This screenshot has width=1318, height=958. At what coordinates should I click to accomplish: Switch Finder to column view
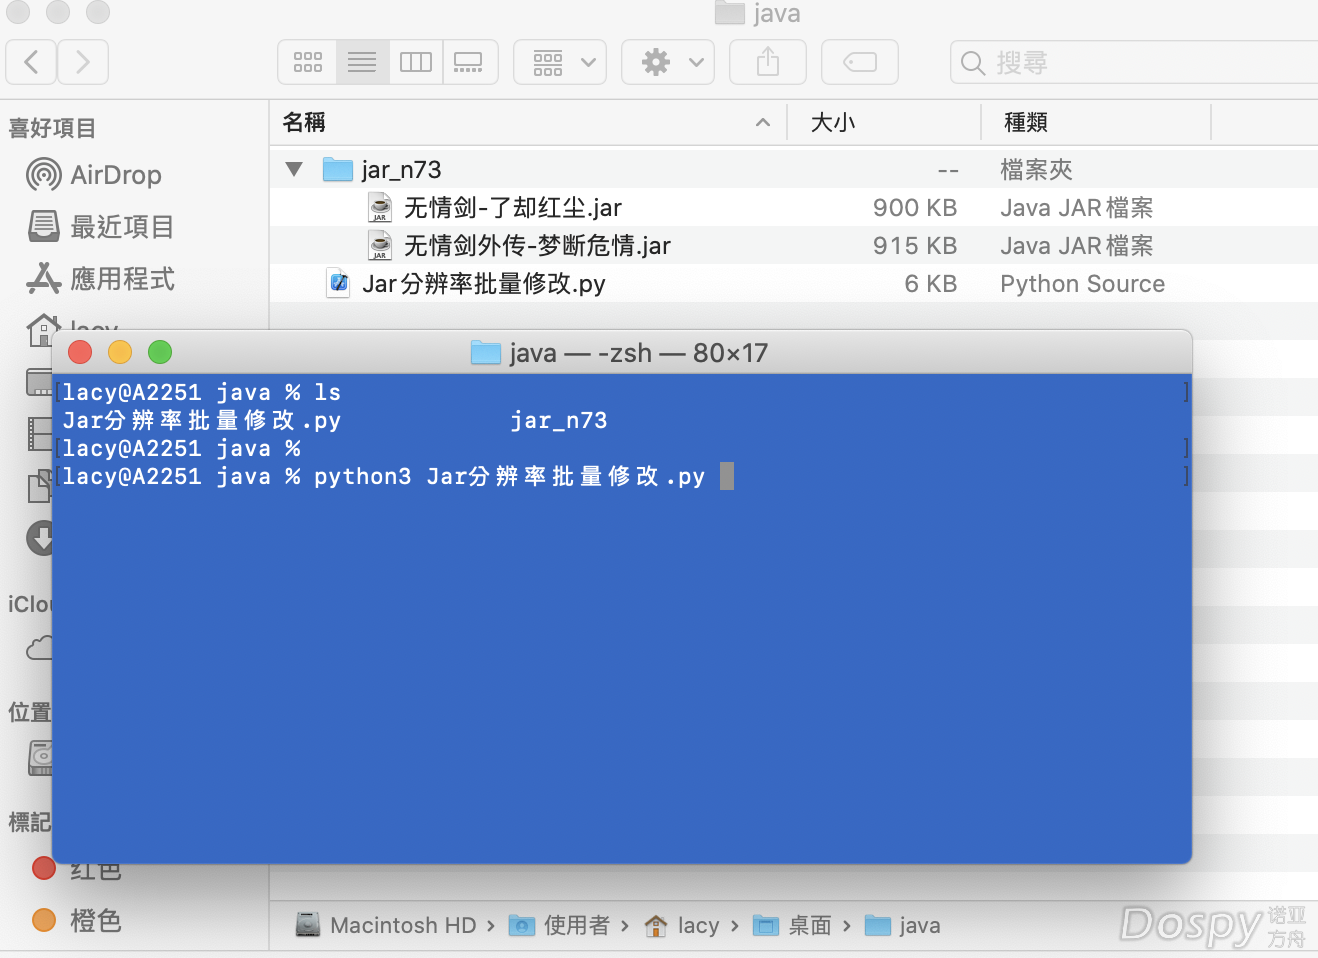(x=416, y=62)
